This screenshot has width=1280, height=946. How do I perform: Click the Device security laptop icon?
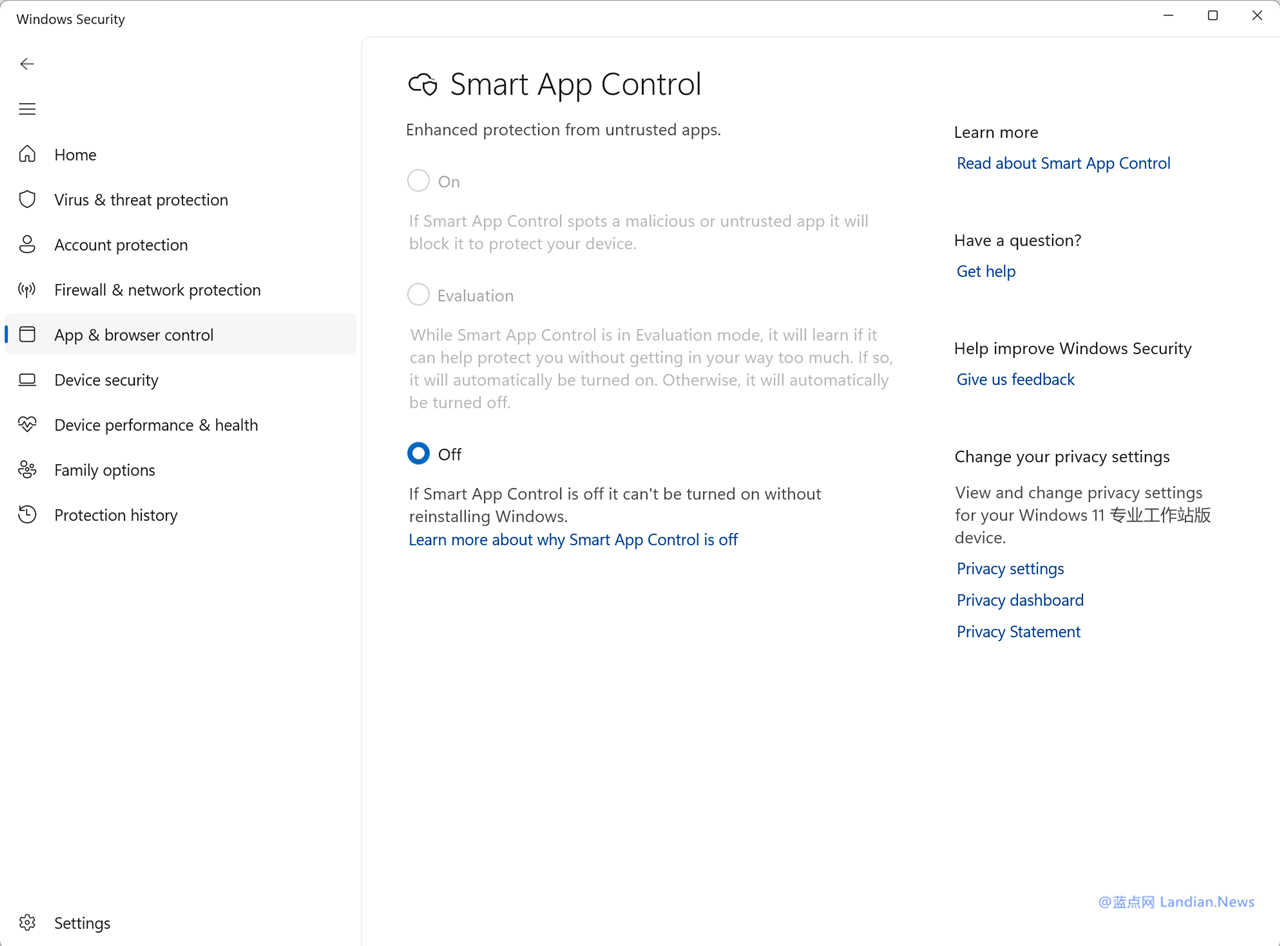[27, 379]
